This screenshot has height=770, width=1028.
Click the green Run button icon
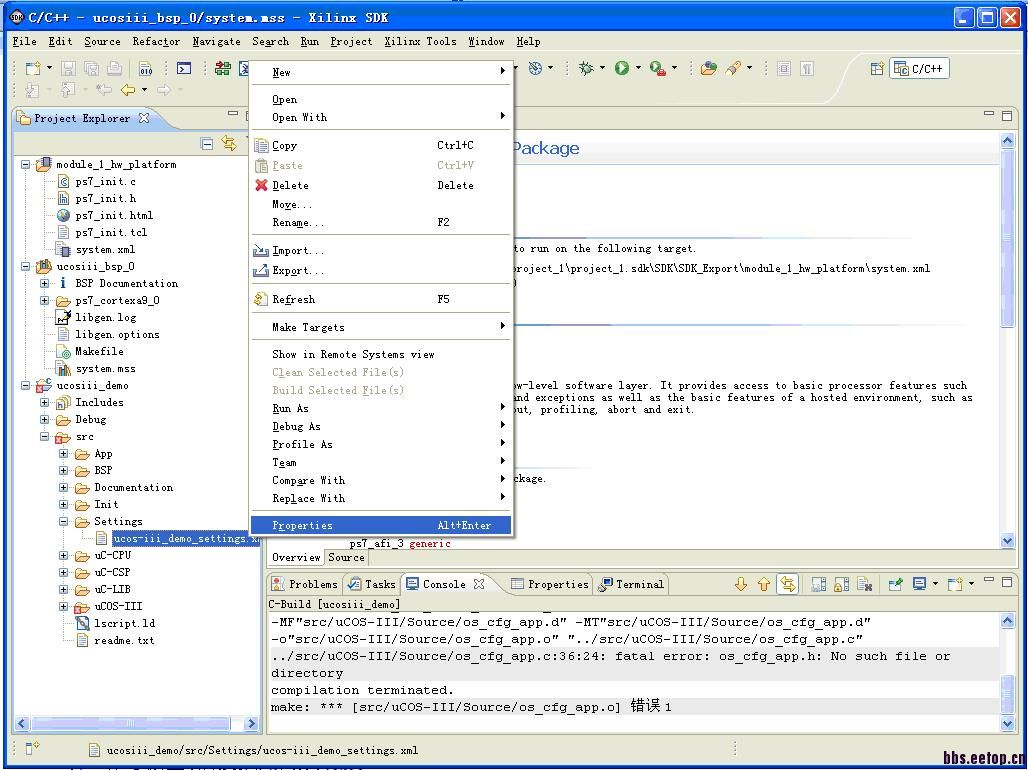(622, 68)
